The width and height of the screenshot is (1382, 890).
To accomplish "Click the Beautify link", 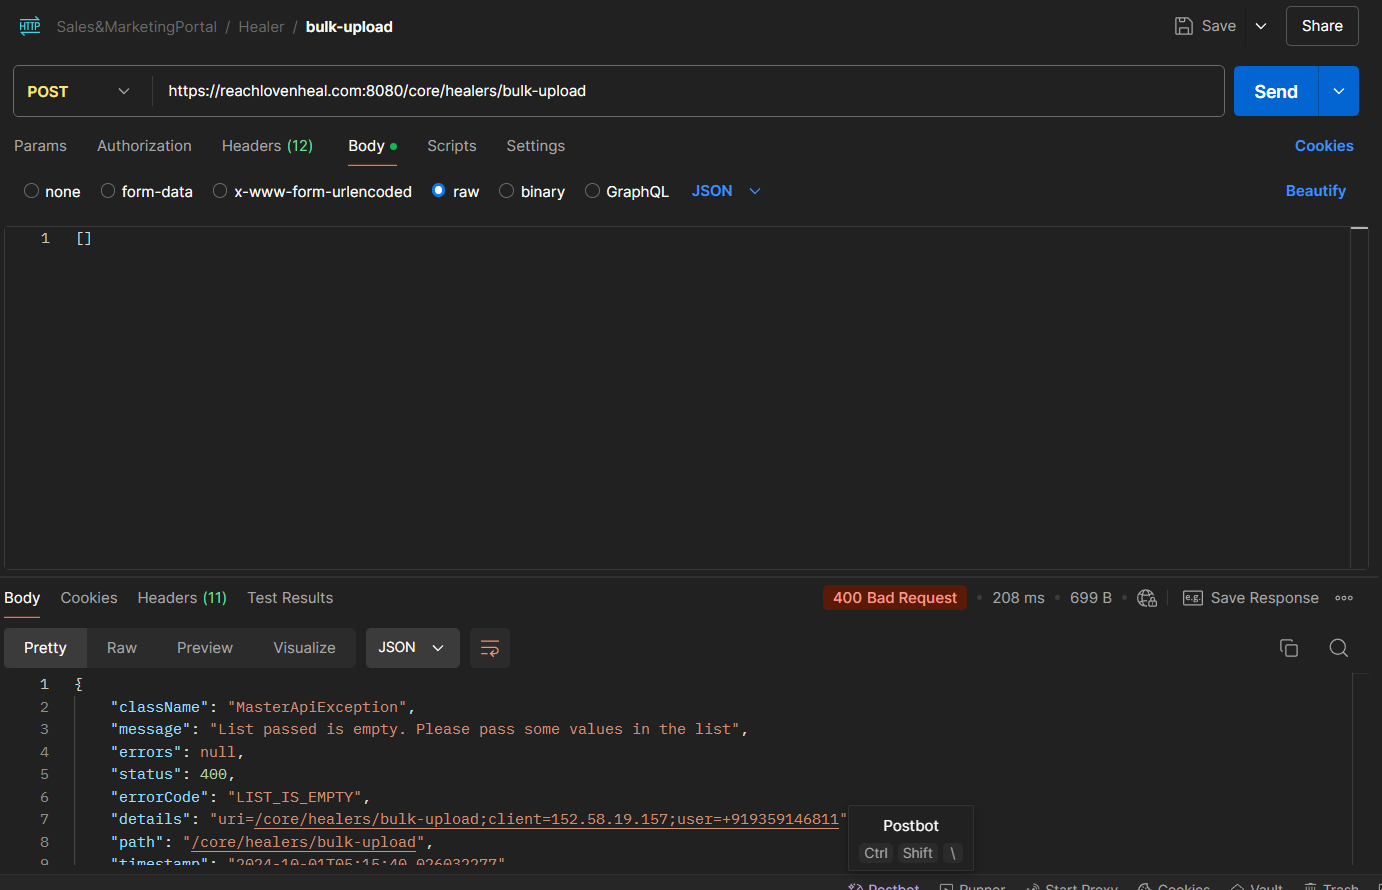I will click(x=1315, y=191).
